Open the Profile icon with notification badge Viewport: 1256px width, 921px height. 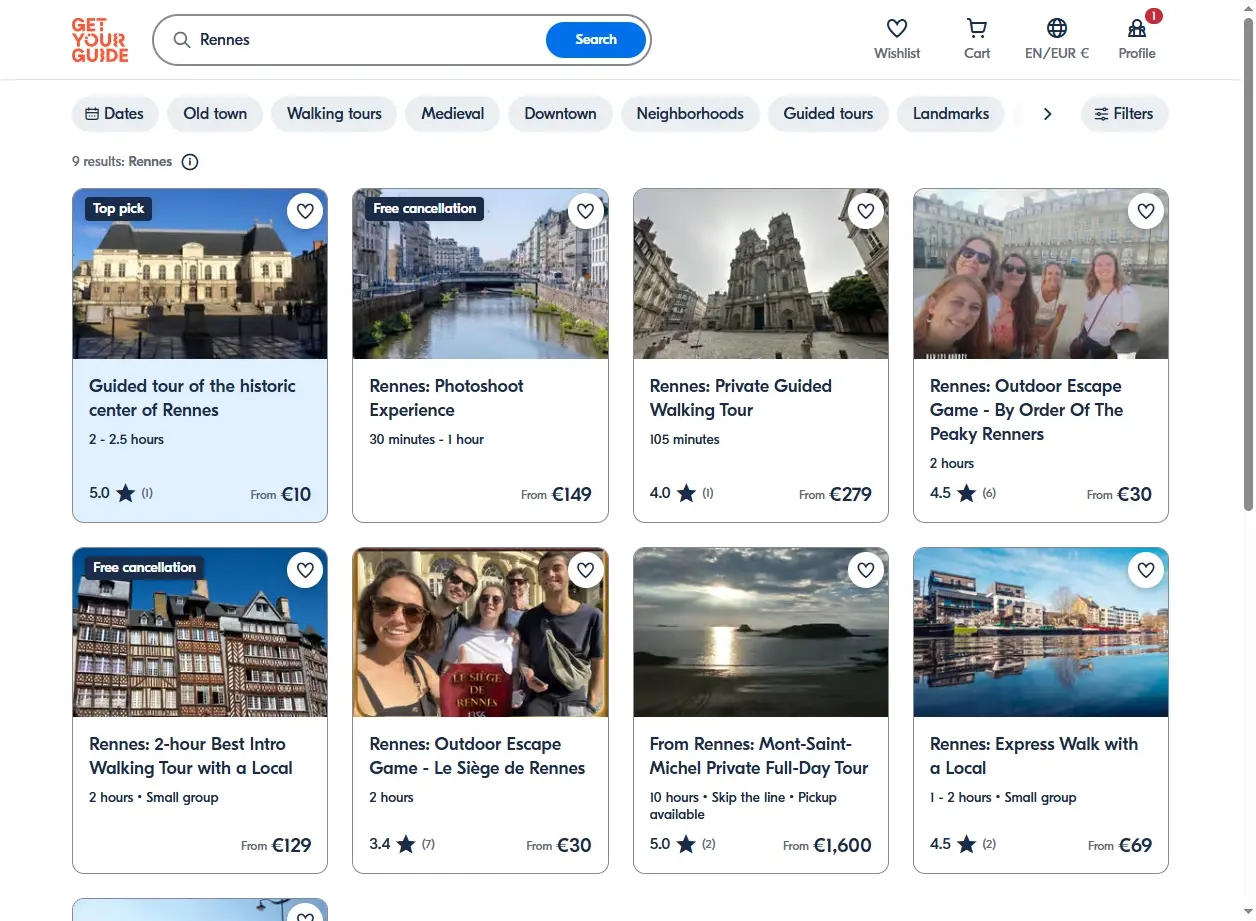(1137, 28)
